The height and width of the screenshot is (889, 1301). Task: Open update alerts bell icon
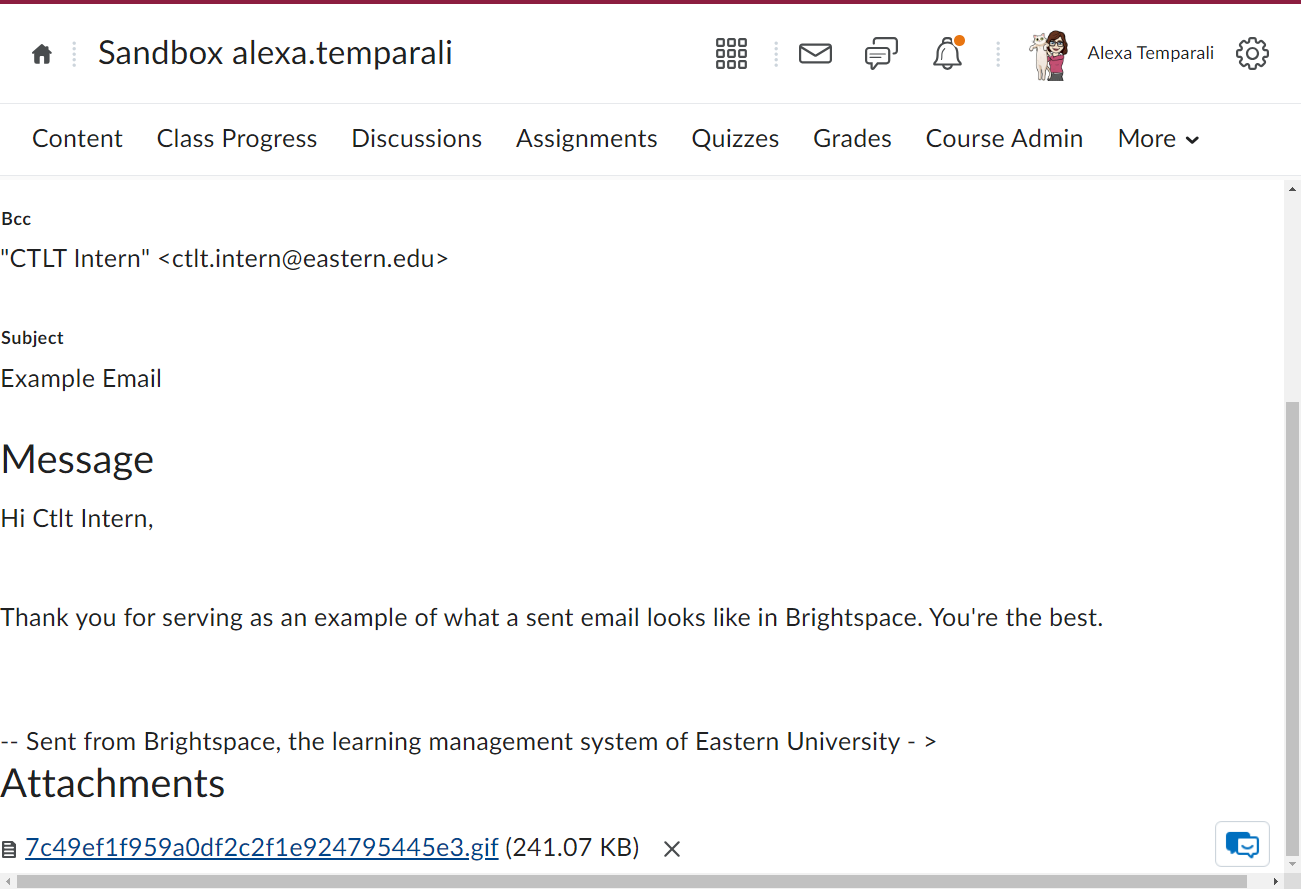pyautogui.click(x=947, y=53)
